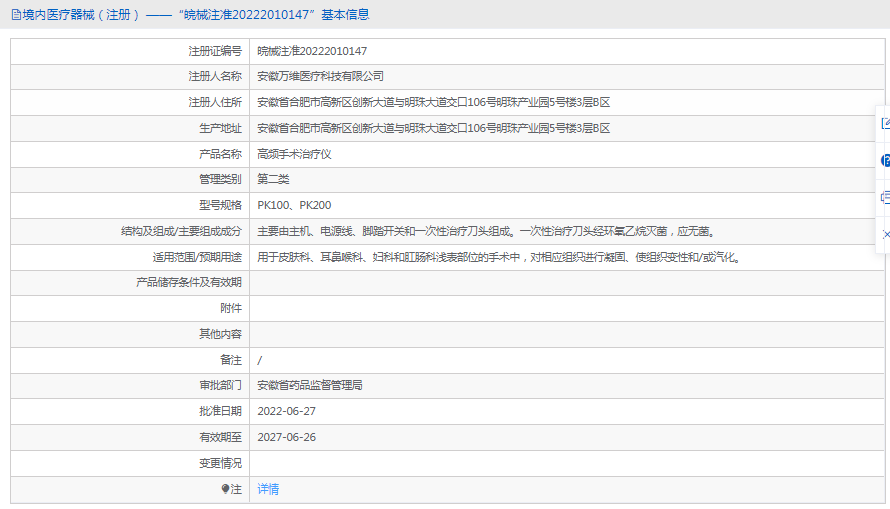Click the 其他内容 label

coord(220,334)
